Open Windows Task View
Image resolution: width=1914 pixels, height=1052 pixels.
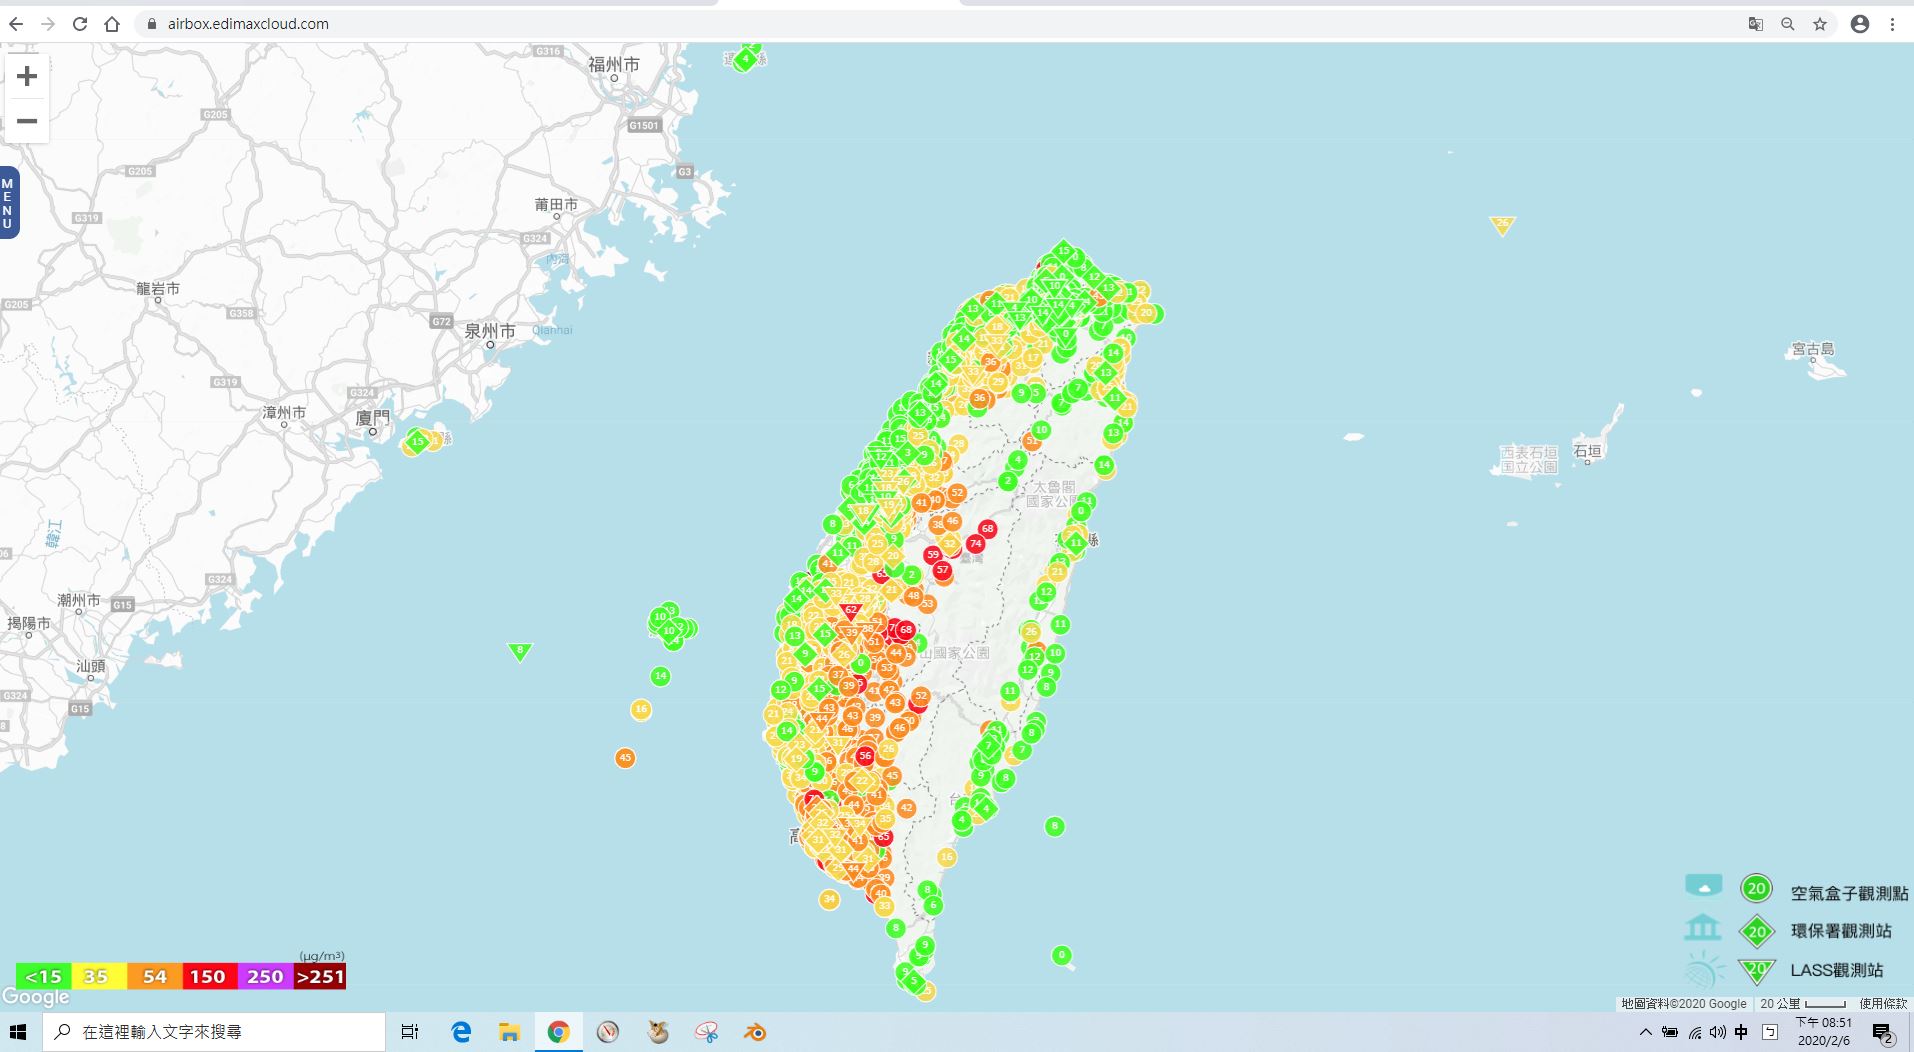(410, 1032)
